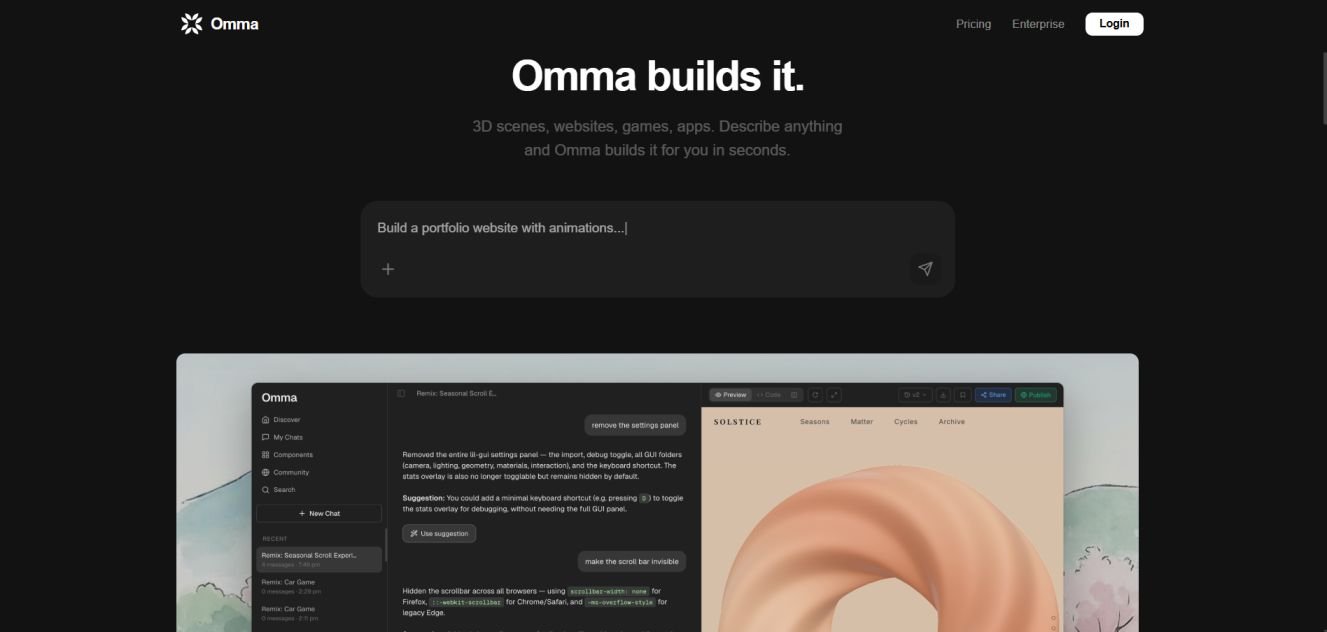Click the Use suggestion button
The width and height of the screenshot is (1327, 632).
coord(439,533)
